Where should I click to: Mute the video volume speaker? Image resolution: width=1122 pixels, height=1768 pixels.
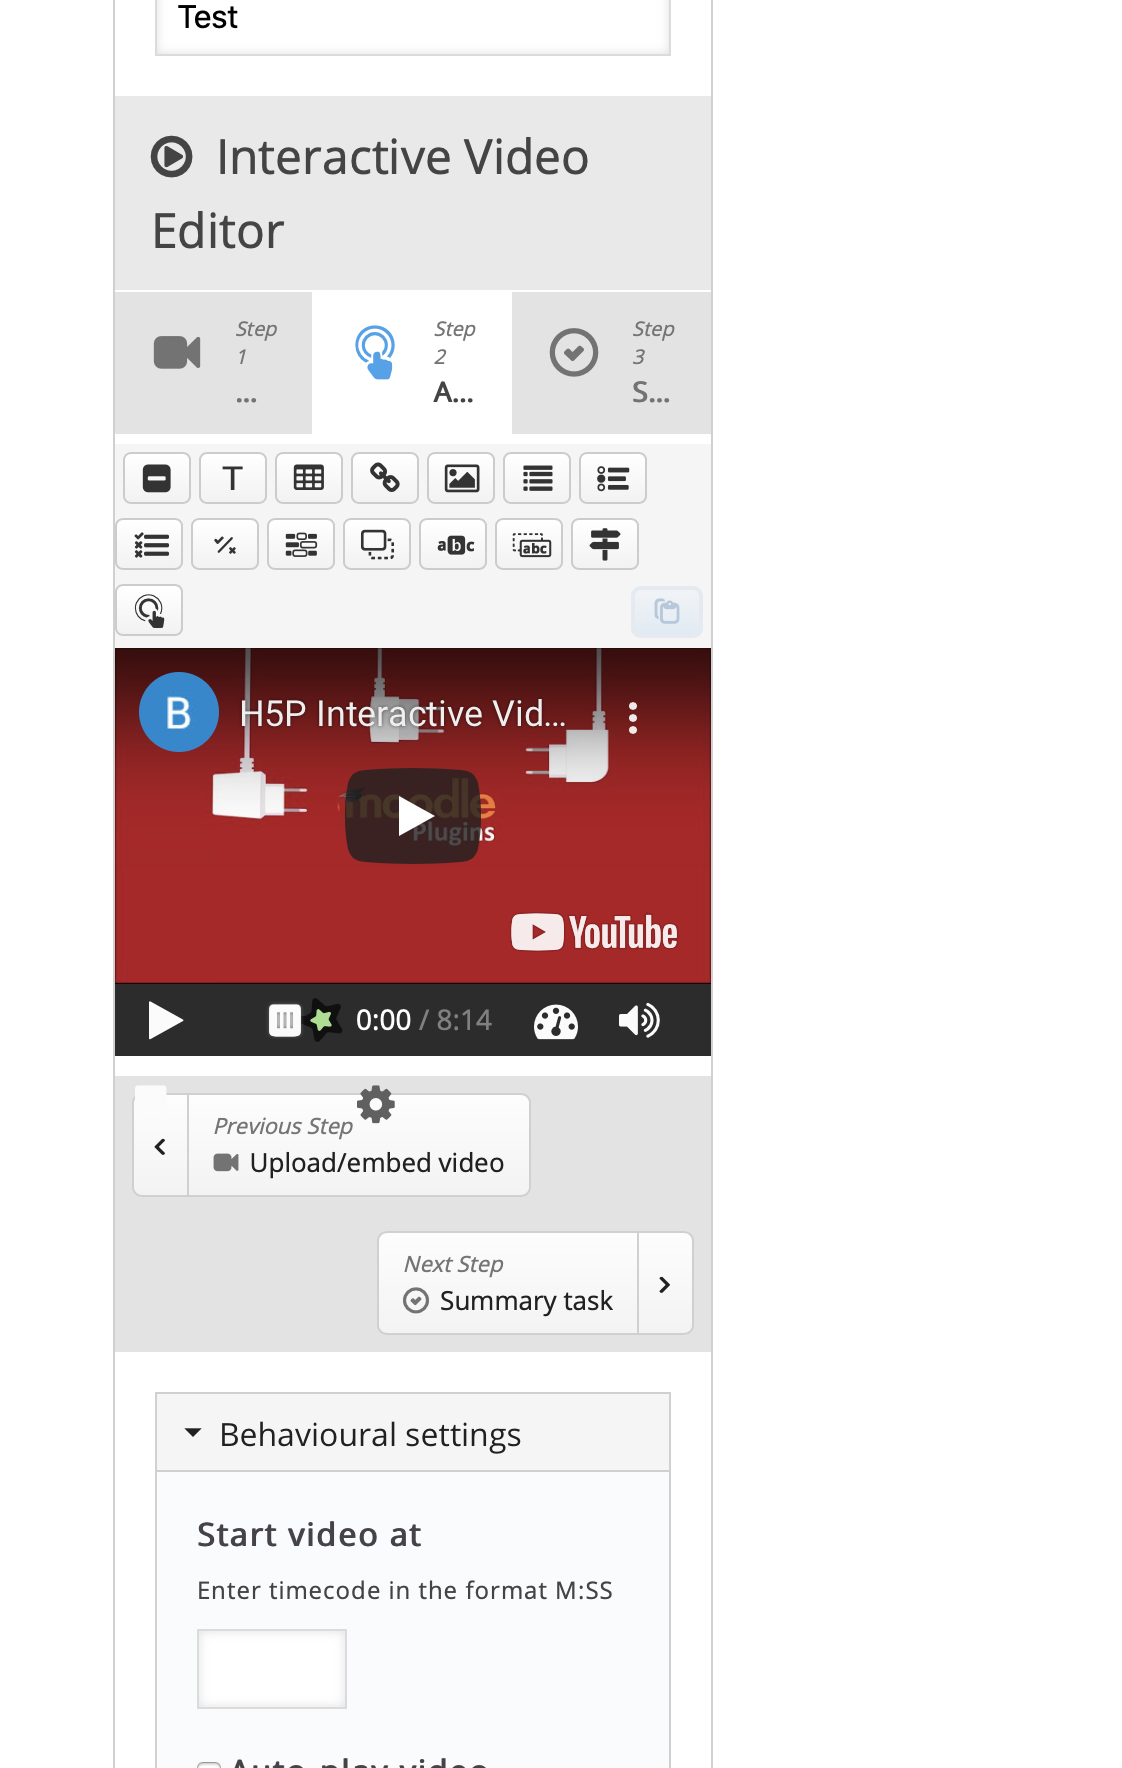click(638, 1021)
